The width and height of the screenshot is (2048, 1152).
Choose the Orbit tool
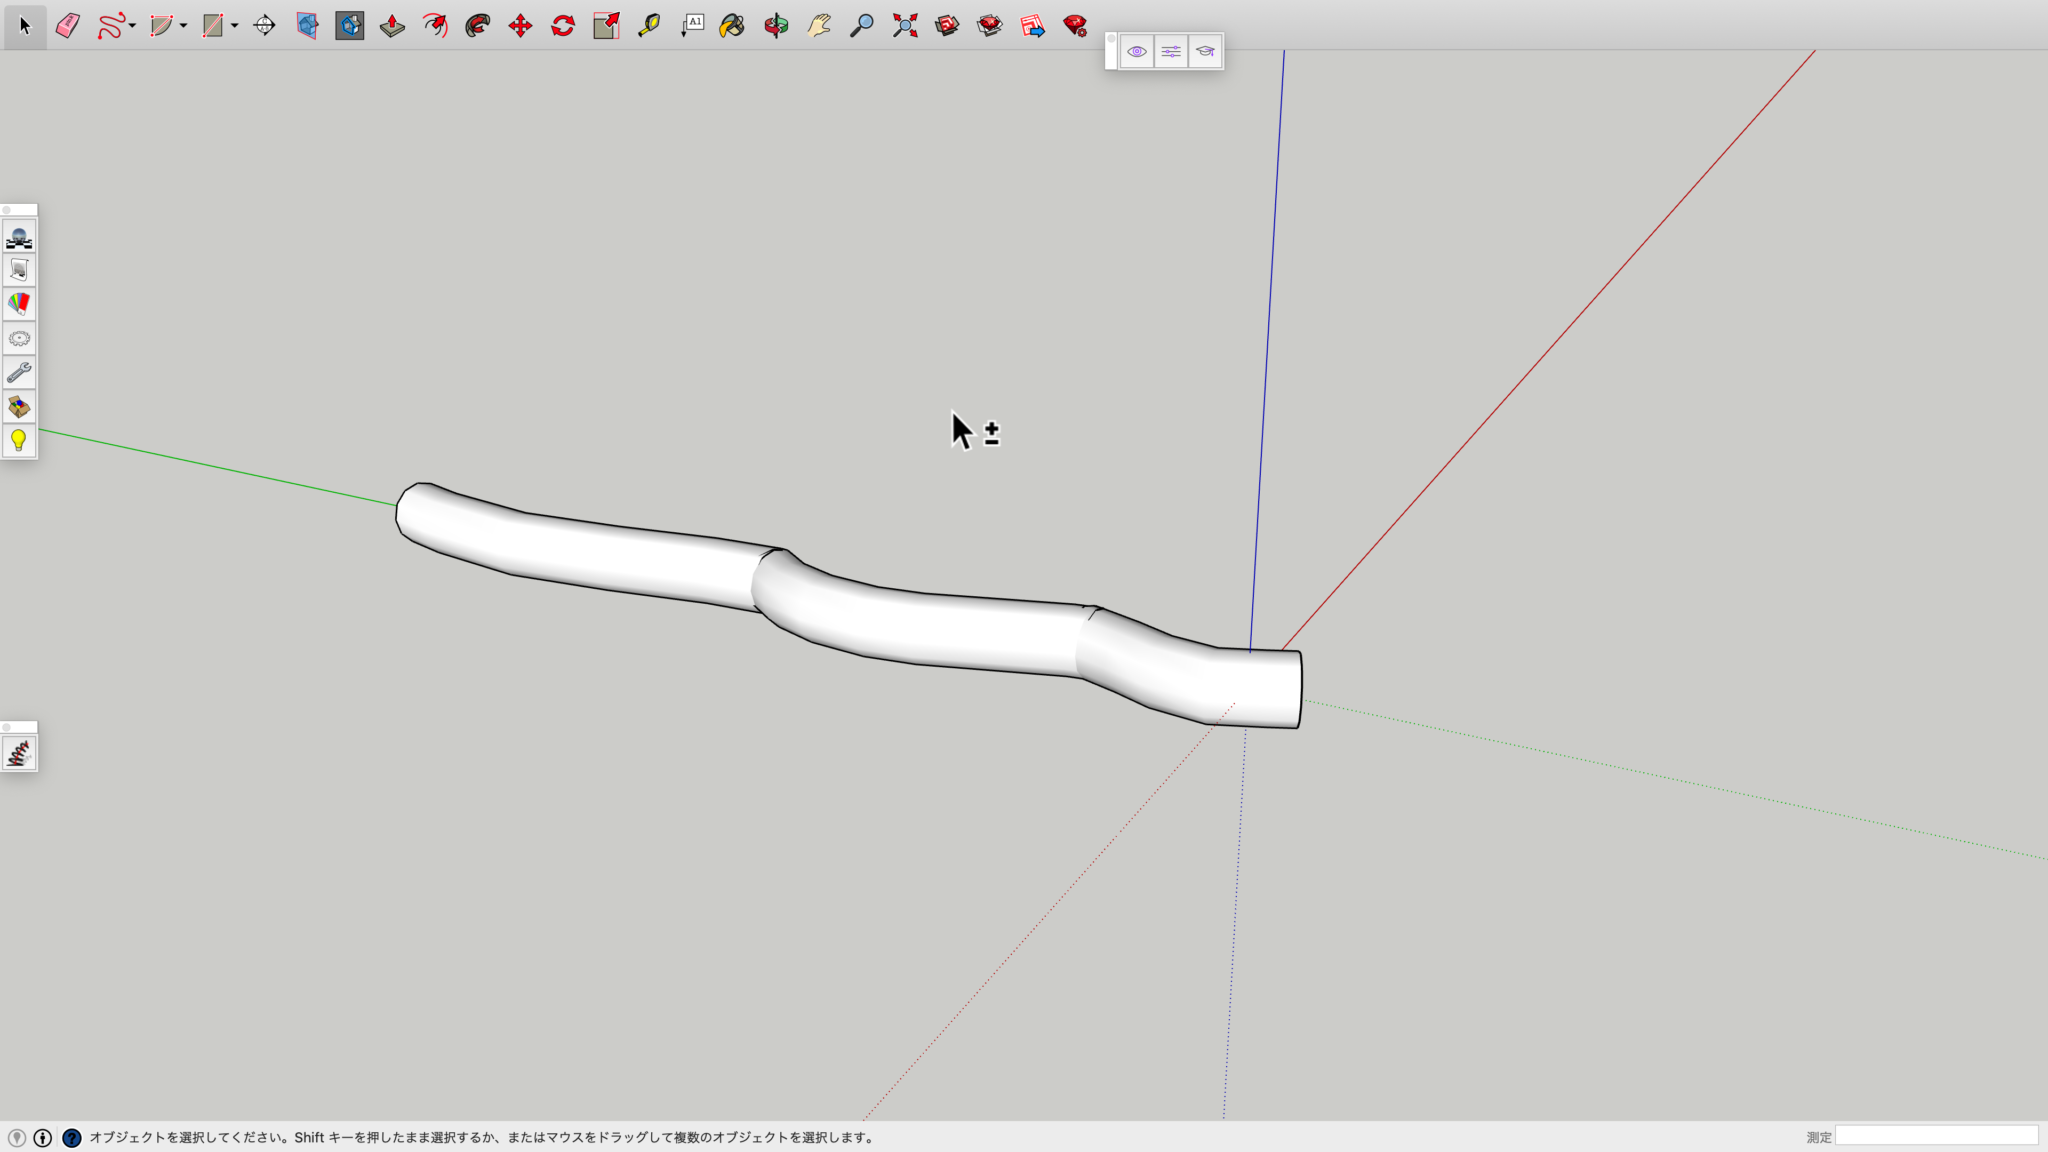[x=776, y=26]
